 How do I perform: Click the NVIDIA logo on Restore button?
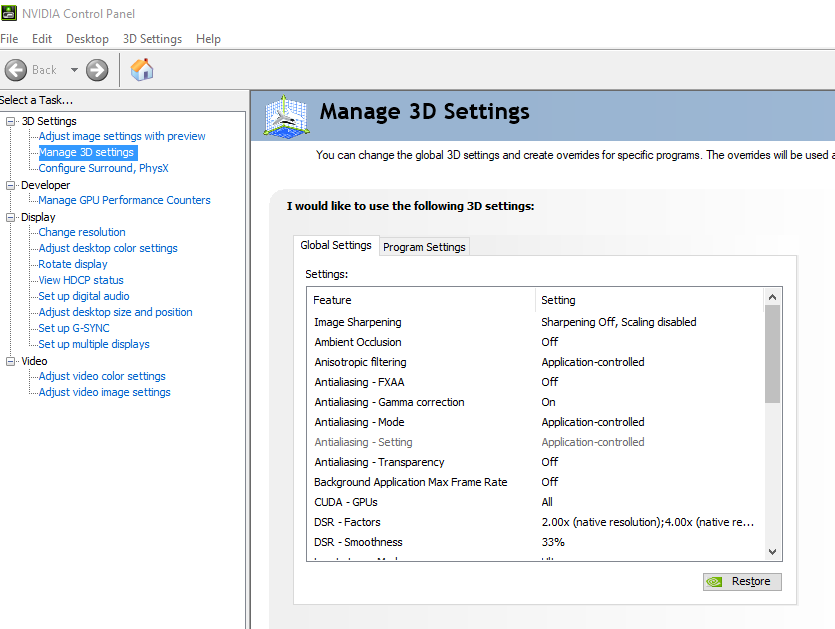(714, 582)
